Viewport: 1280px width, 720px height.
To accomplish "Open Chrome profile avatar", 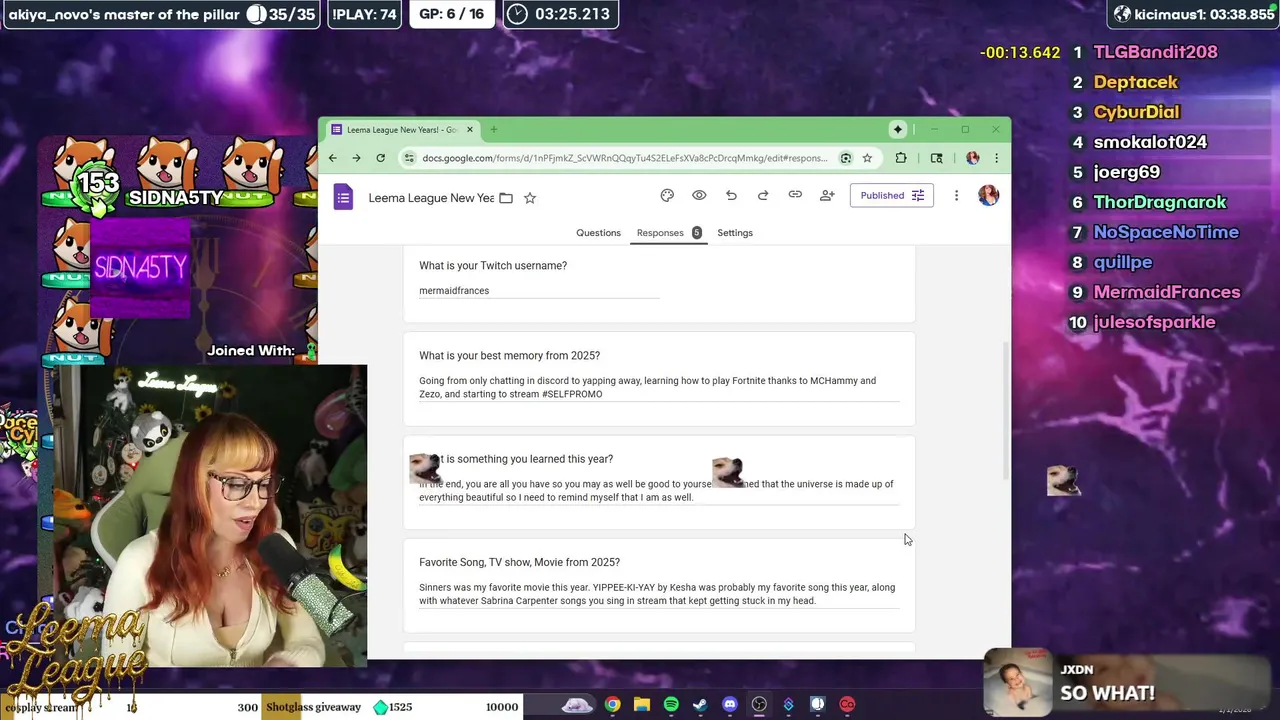I will [972, 158].
